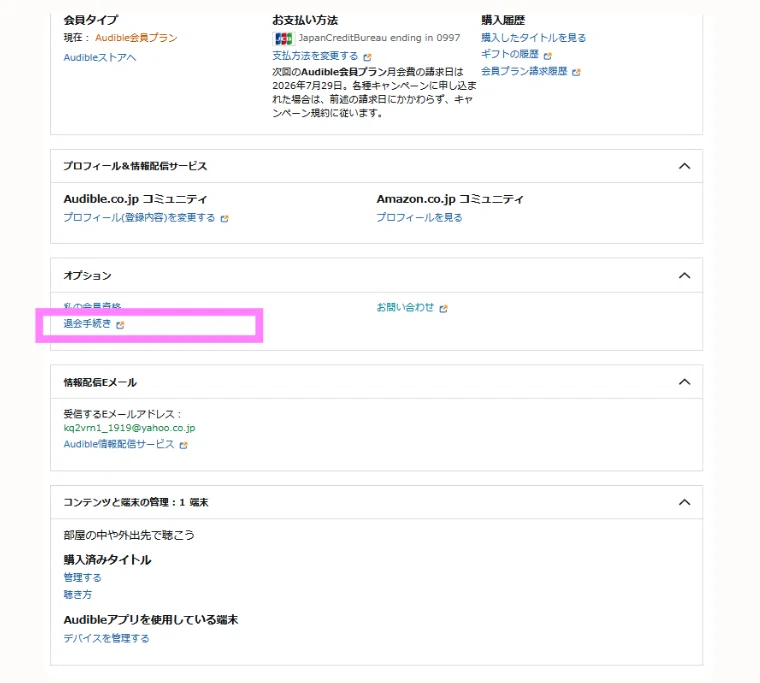Collapse the プロフィール&情報配信サービス section
Viewport: 760px width, 683px height.
[x=684, y=166]
